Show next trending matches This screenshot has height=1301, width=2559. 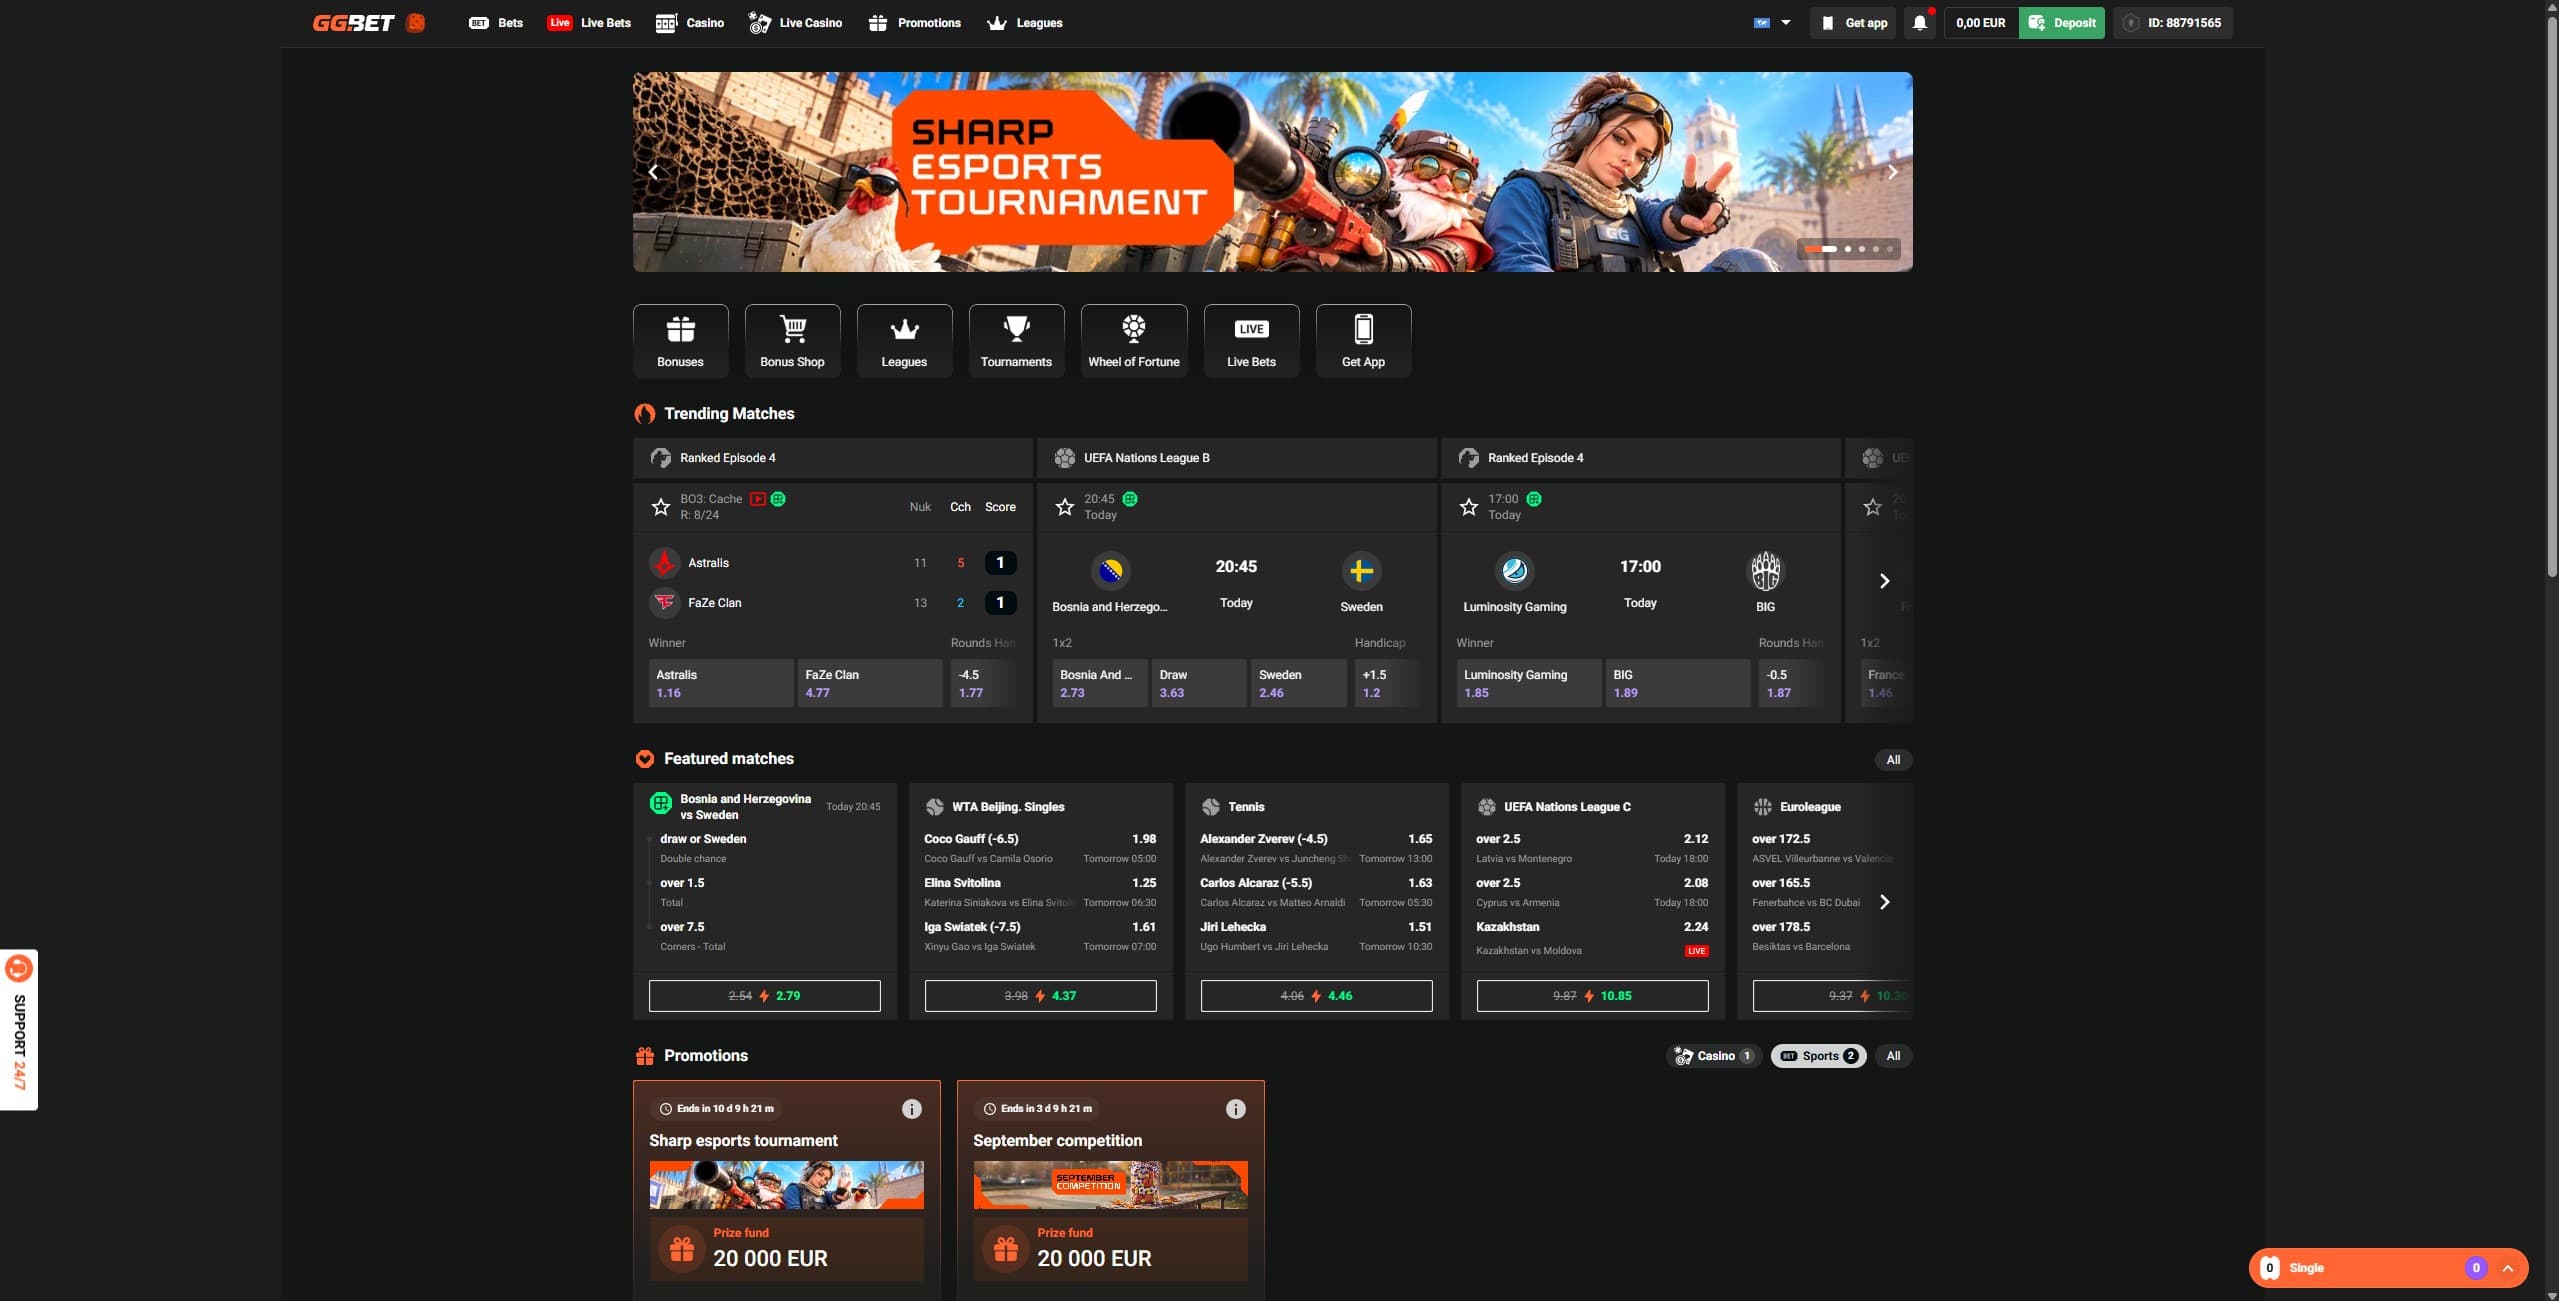[1884, 581]
